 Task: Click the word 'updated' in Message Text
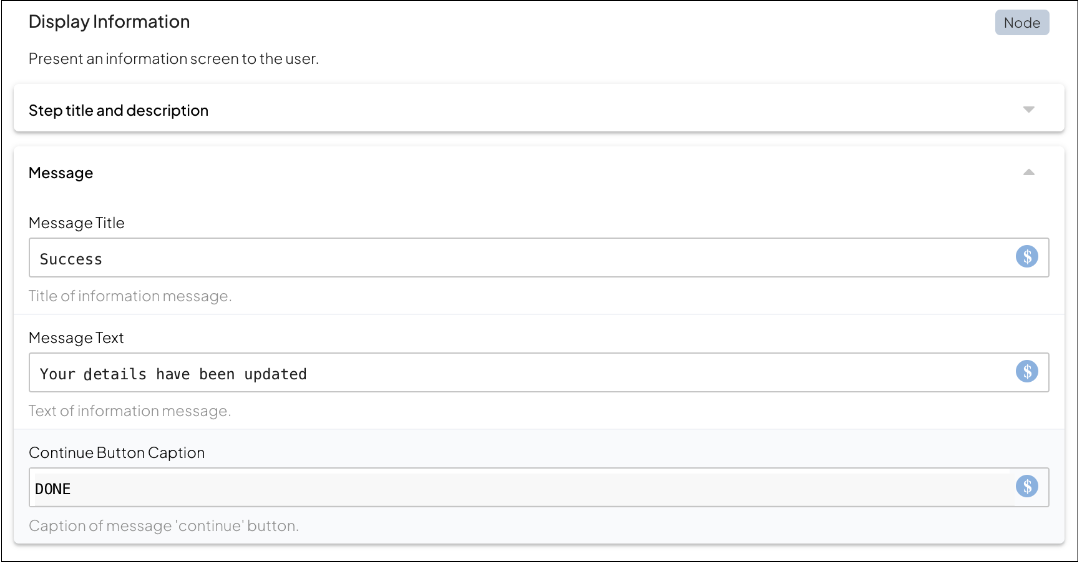click(275, 374)
